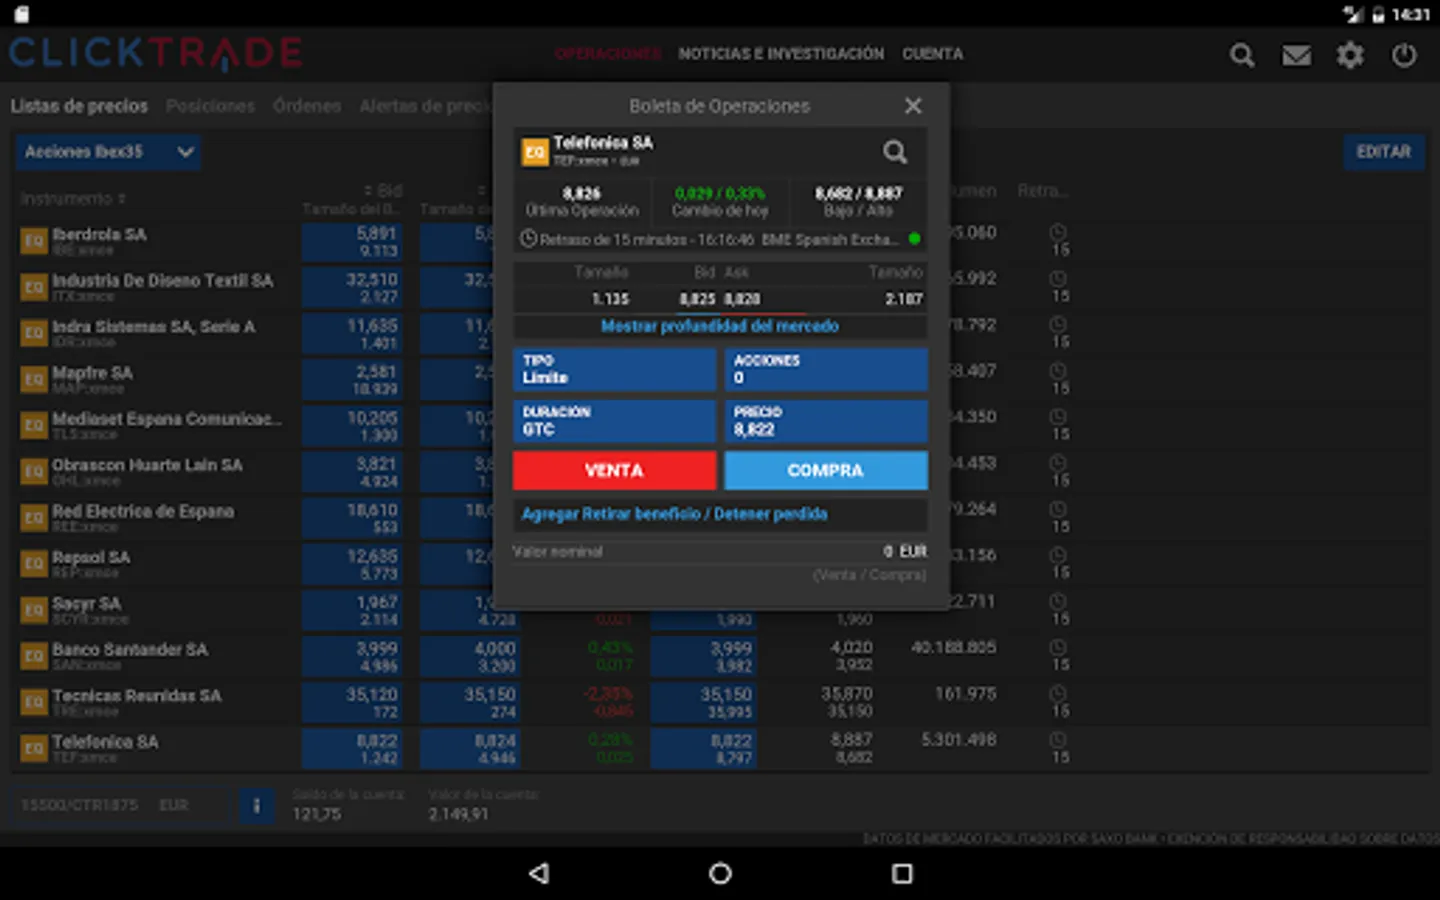Tap delay clock icon in Tecnicas Reunidas row
1440x900 pixels.
(1058, 693)
